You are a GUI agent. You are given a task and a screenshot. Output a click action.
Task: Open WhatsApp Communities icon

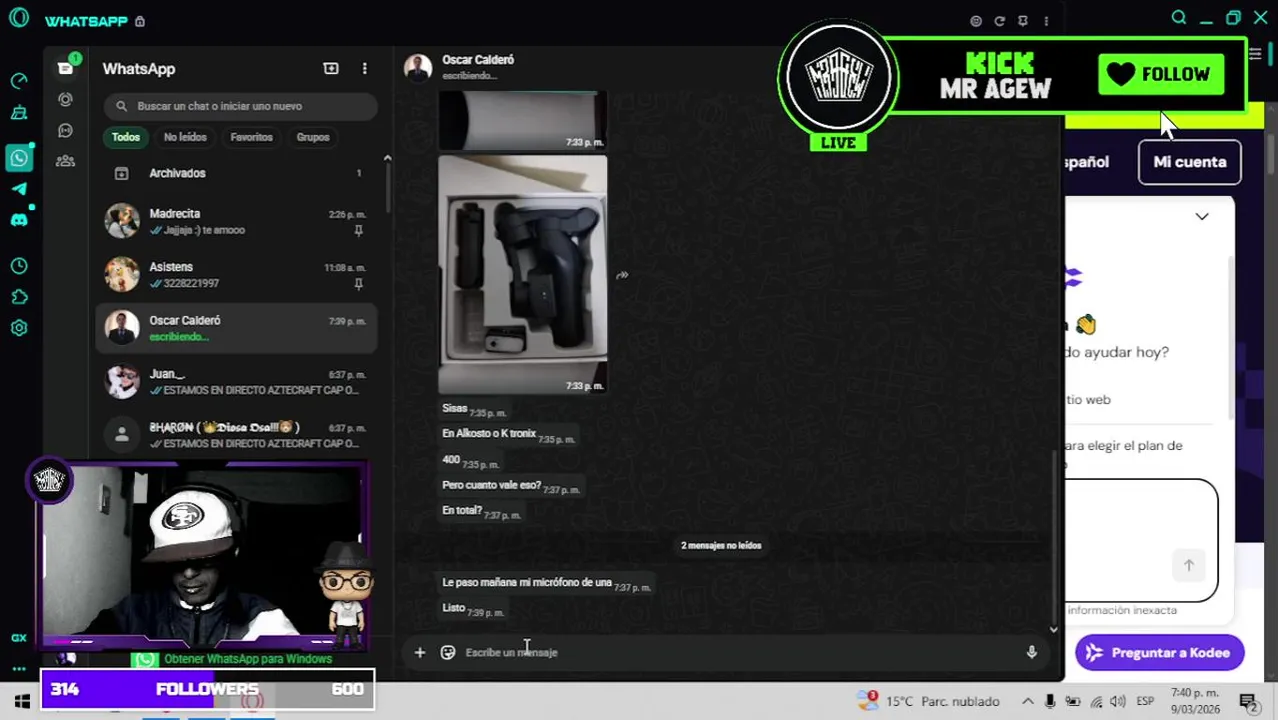[65, 161]
